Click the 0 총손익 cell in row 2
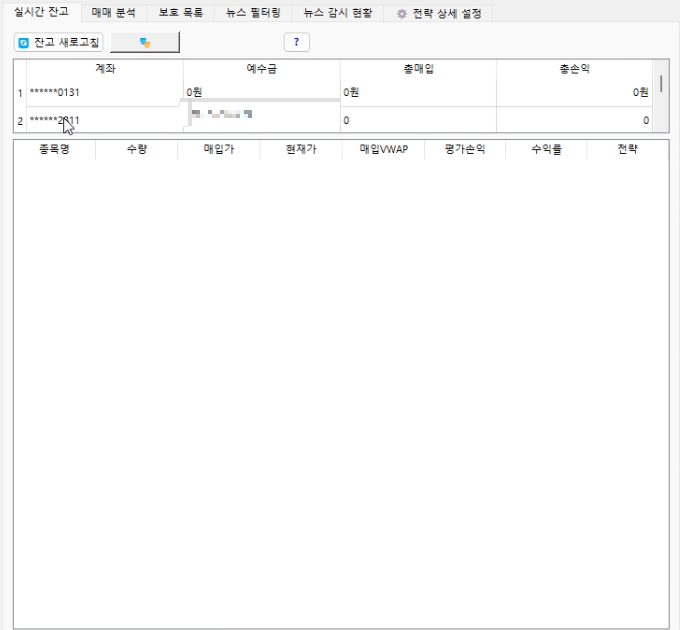Screen dimensions: 680x630 coord(574,120)
